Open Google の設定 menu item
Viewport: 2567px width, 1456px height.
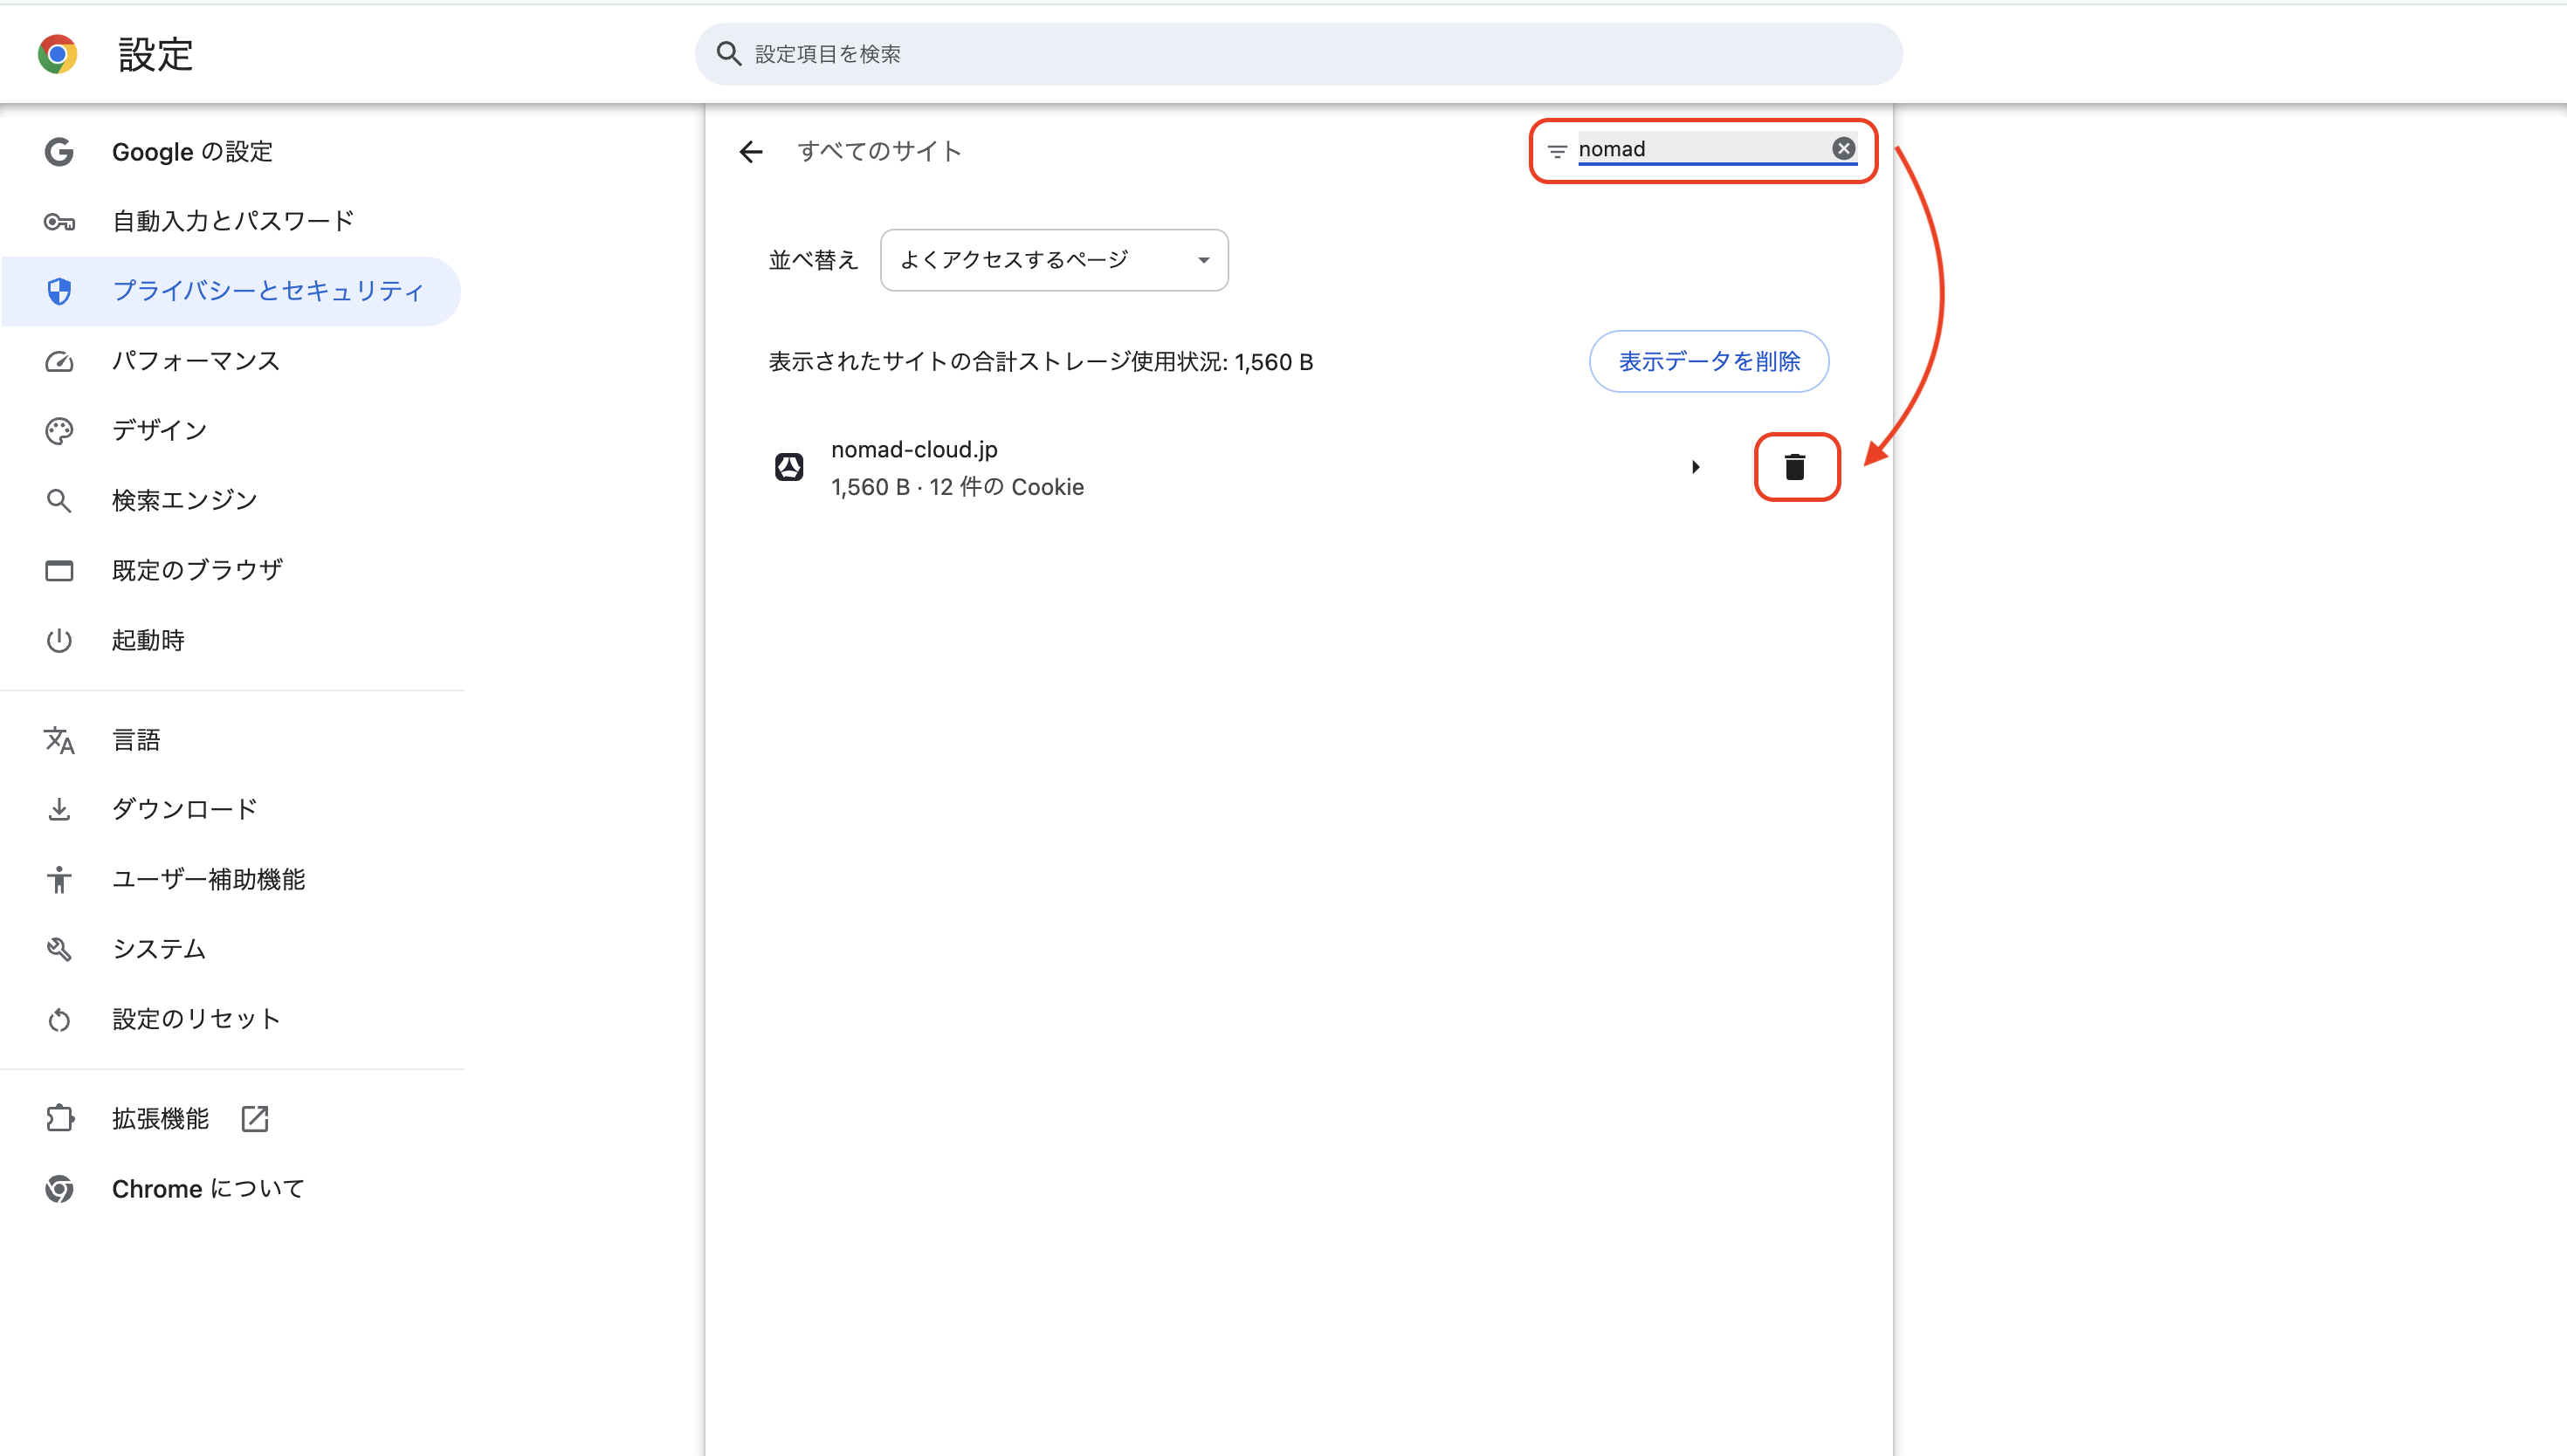click(x=192, y=152)
